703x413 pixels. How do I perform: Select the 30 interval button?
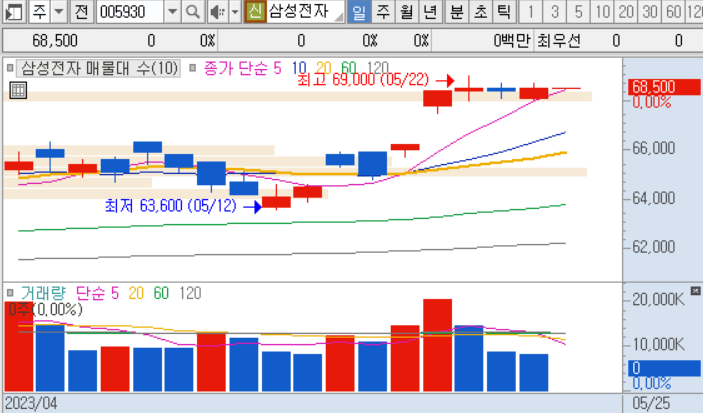tap(650, 12)
